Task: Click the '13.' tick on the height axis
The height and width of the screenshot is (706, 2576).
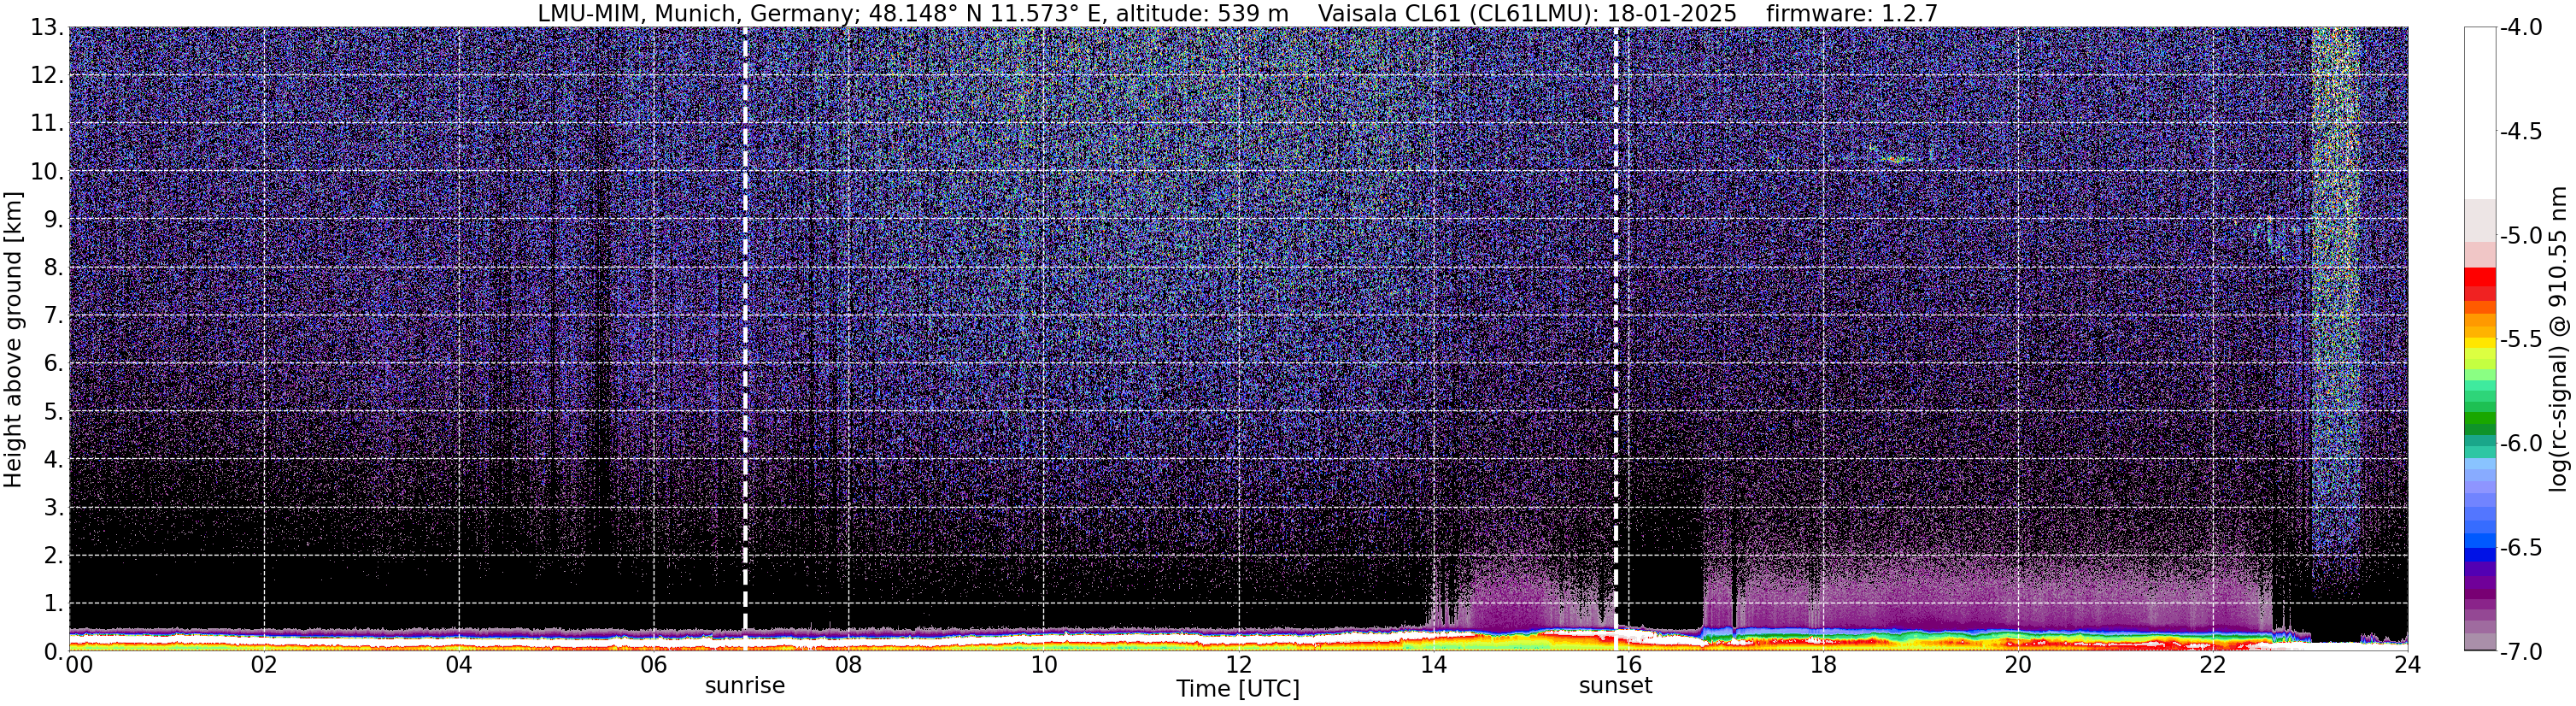Action: pos(47,28)
